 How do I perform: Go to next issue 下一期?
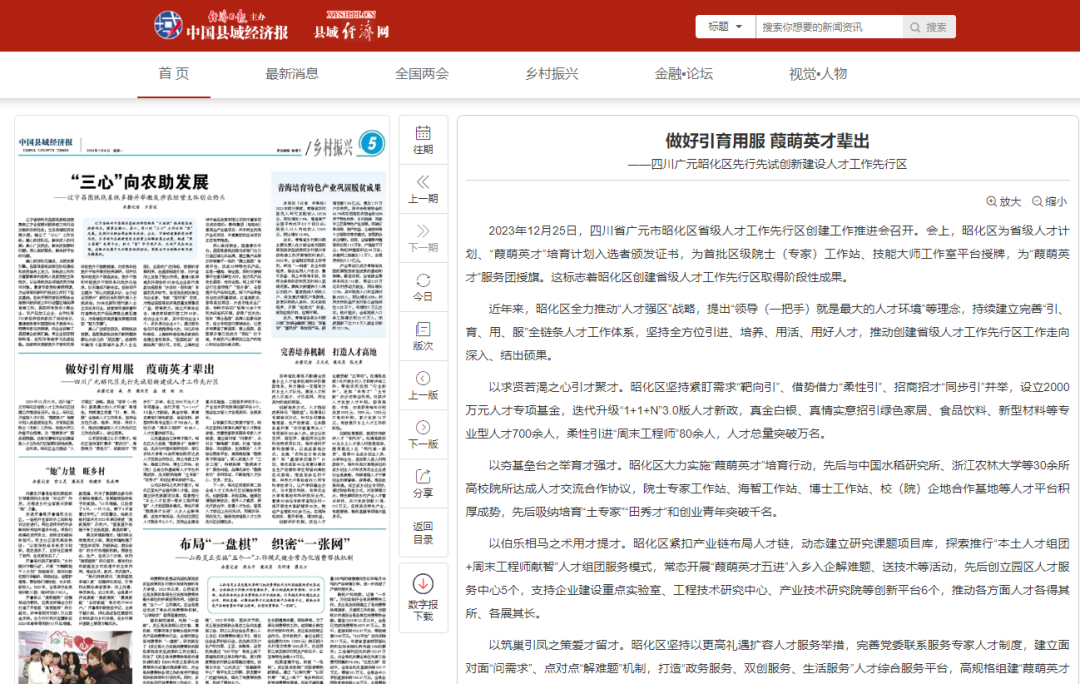tap(423, 238)
